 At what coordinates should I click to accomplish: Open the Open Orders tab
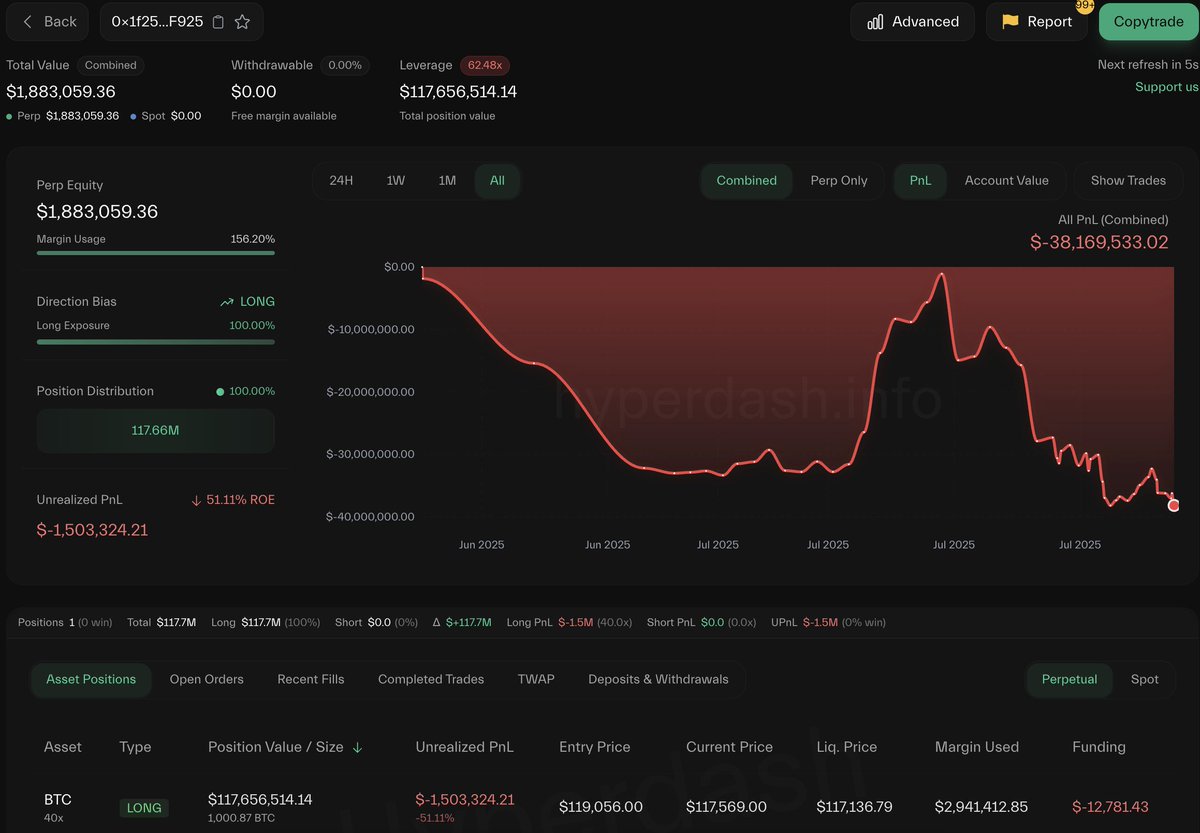tap(206, 679)
